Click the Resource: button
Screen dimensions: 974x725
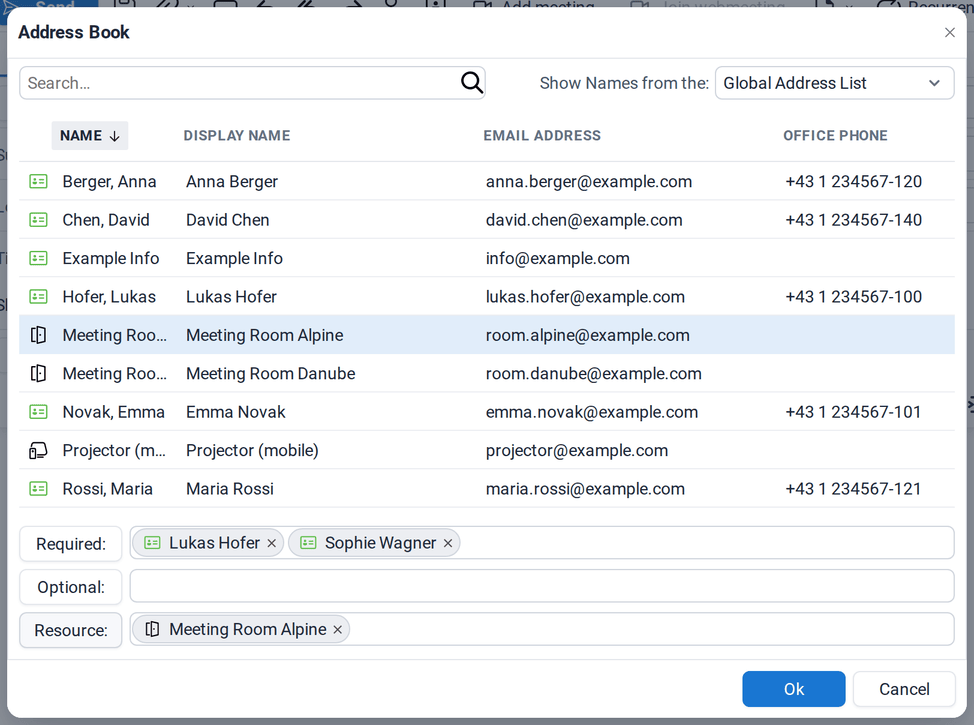coord(71,630)
